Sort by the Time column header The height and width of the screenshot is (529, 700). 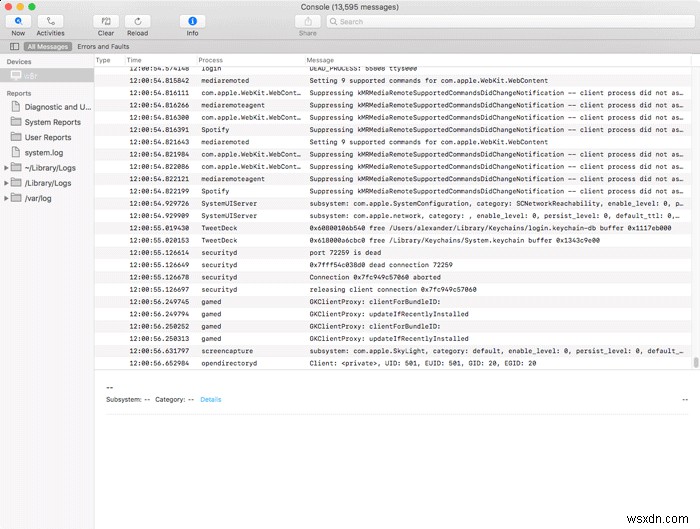click(134, 60)
